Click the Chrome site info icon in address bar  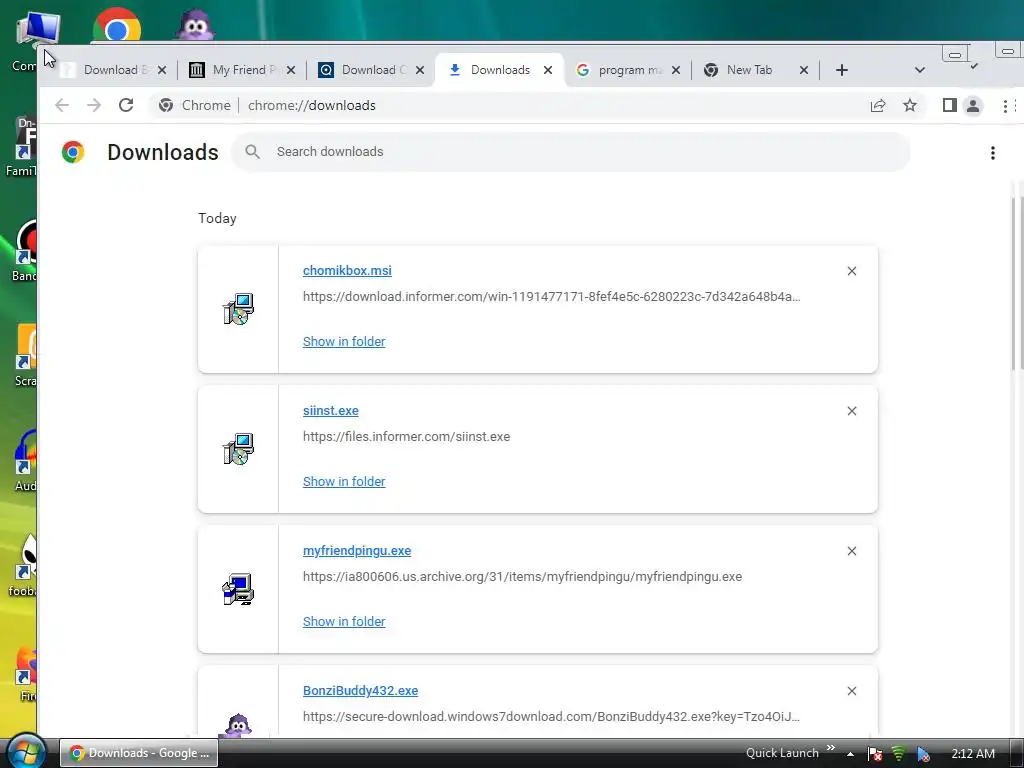(x=166, y=105)
